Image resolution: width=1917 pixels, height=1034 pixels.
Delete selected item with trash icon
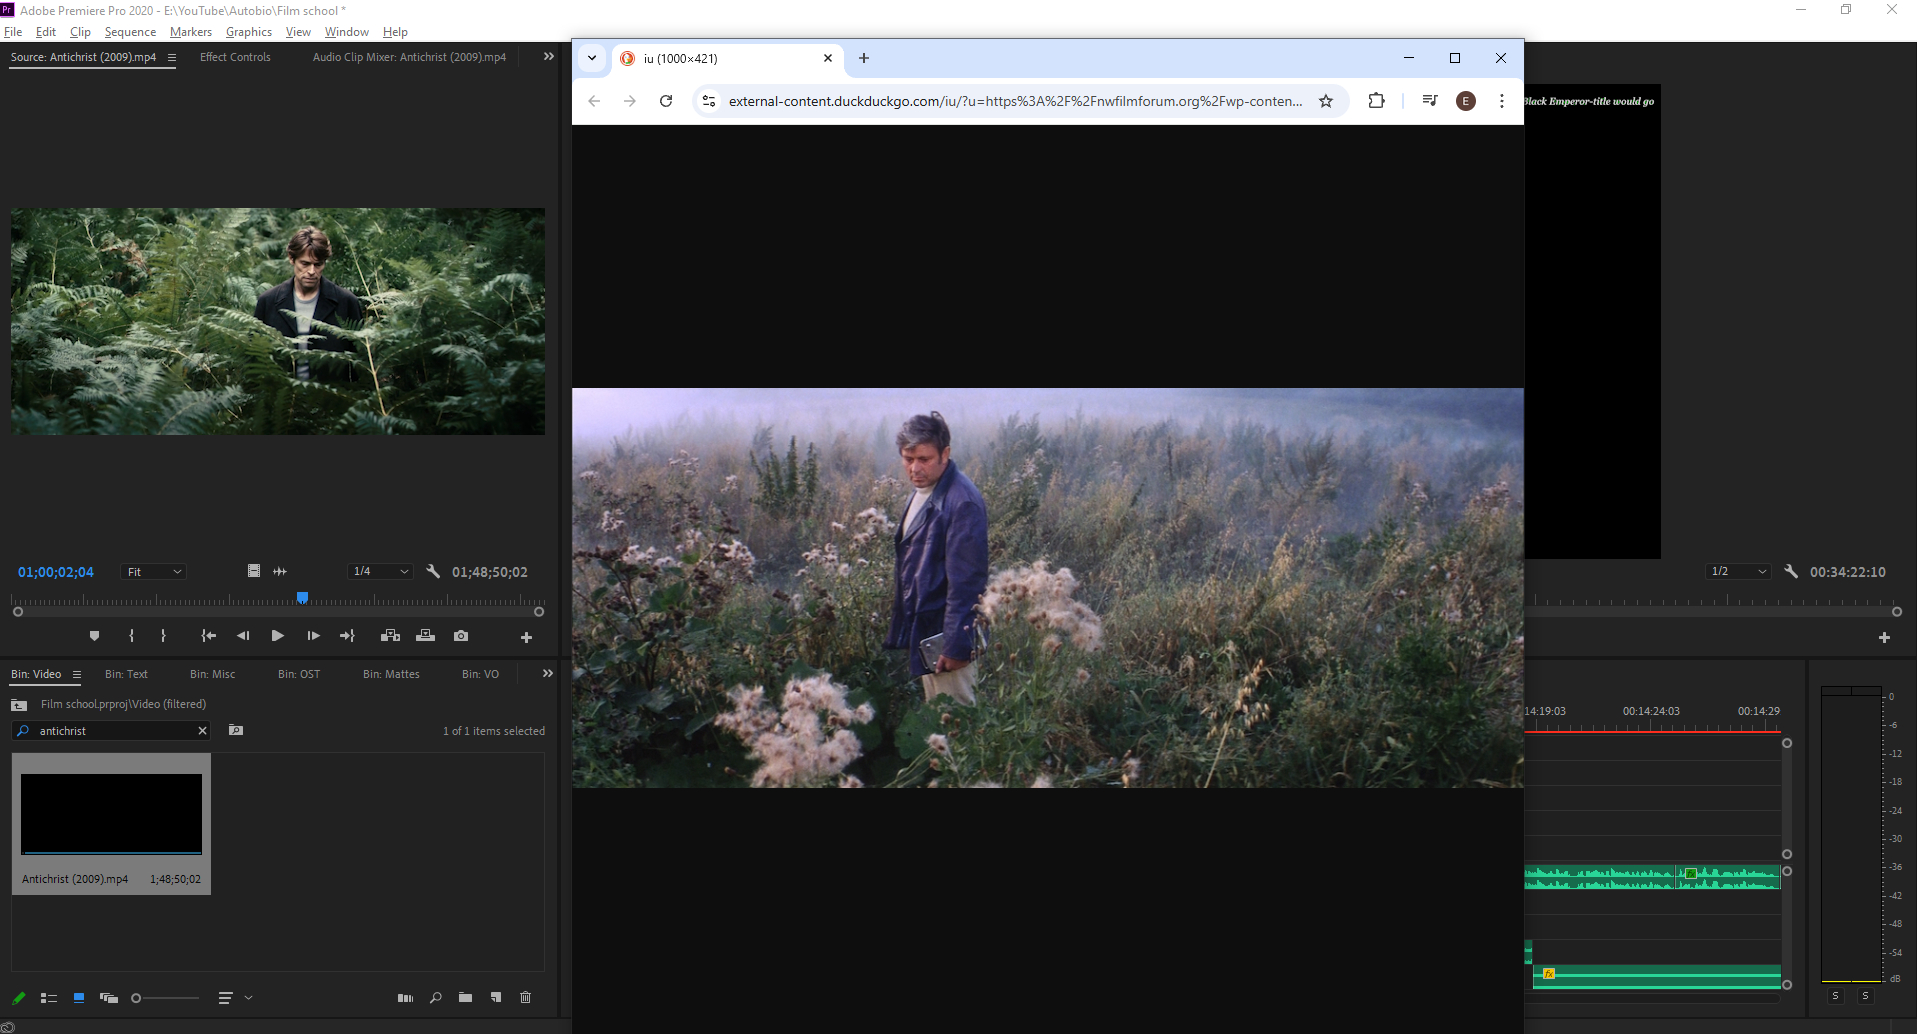coord(526,998)
